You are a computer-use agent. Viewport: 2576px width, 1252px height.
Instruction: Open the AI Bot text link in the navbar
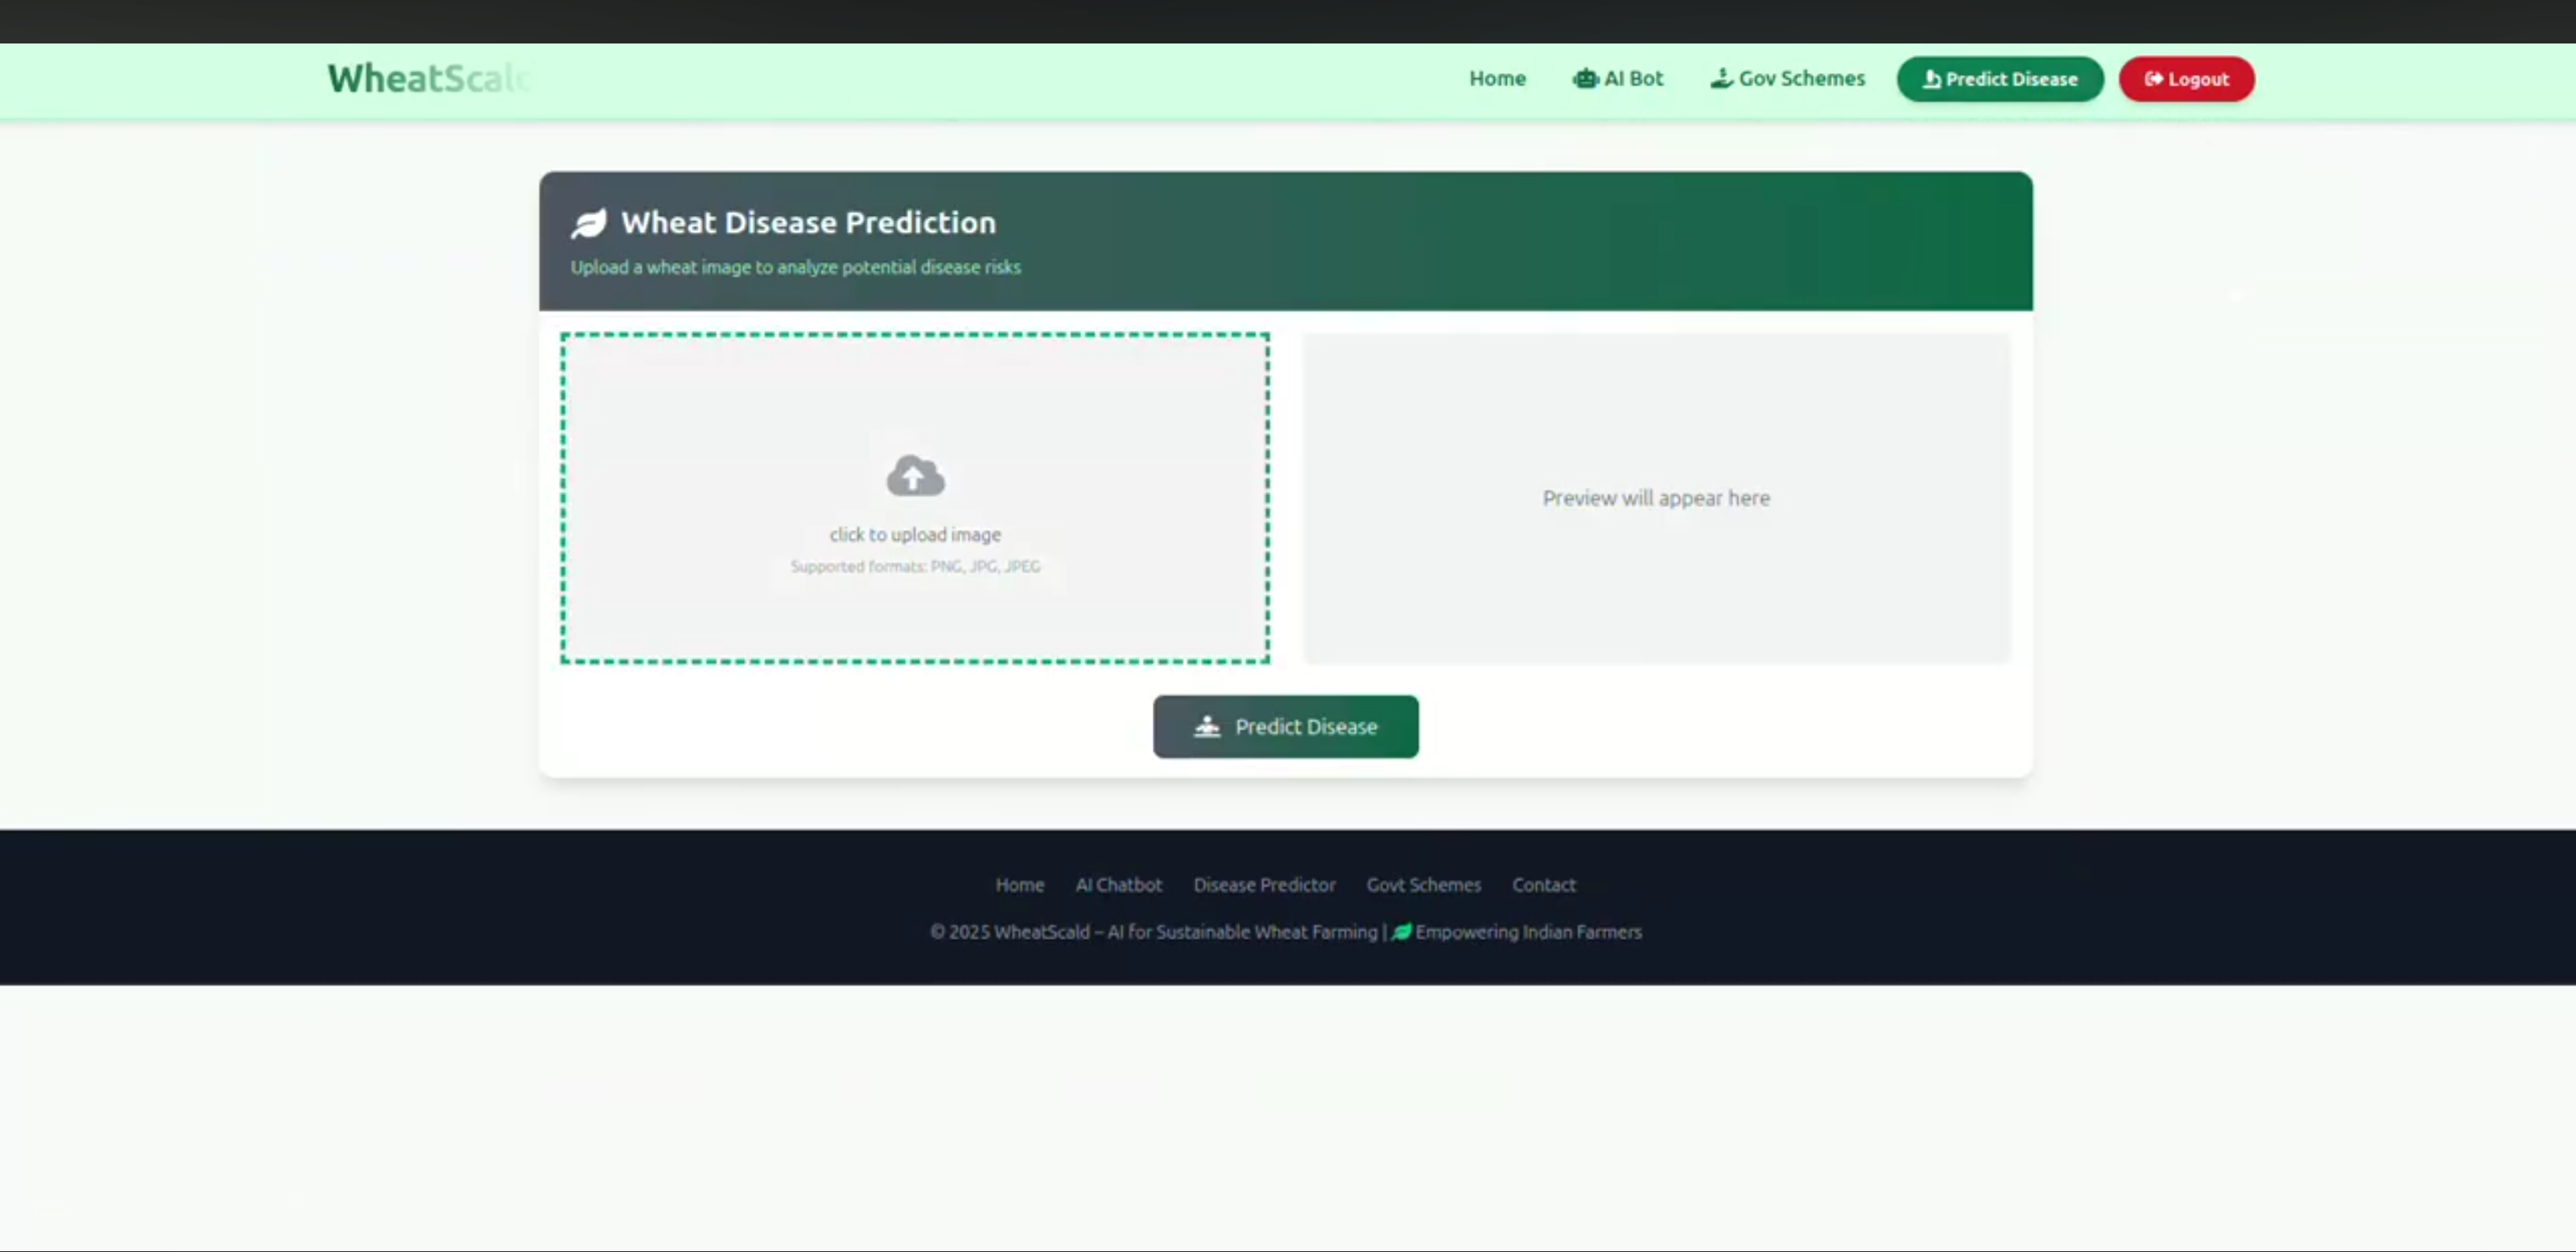1633,78
